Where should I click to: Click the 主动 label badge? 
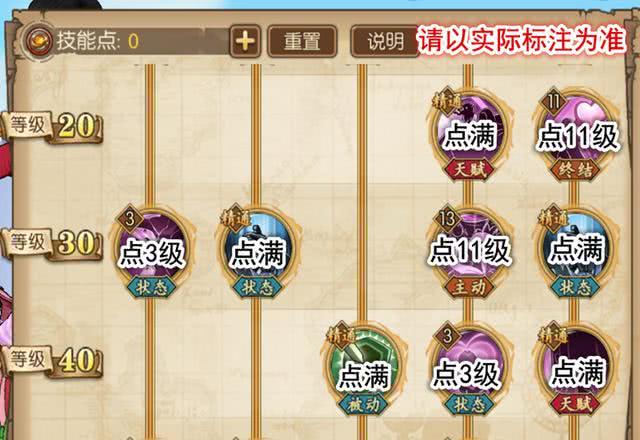pyautogui.click(x=469, y=287)
